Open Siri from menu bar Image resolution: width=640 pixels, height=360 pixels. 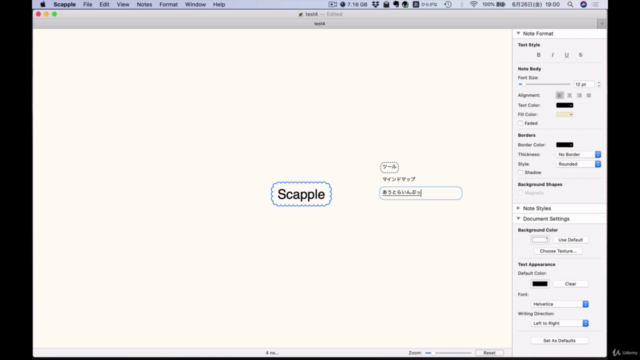(x=584, y=4)
